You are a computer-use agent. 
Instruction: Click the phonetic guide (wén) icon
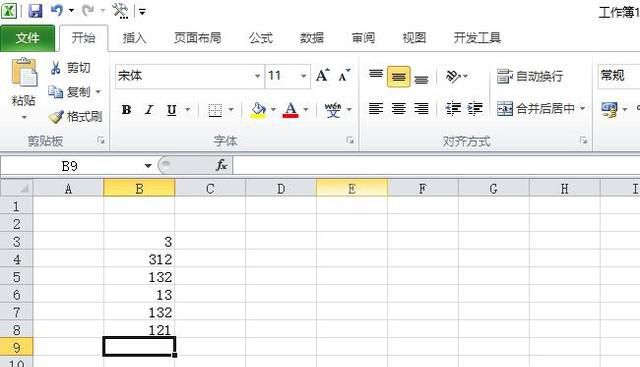coord(333,110)
